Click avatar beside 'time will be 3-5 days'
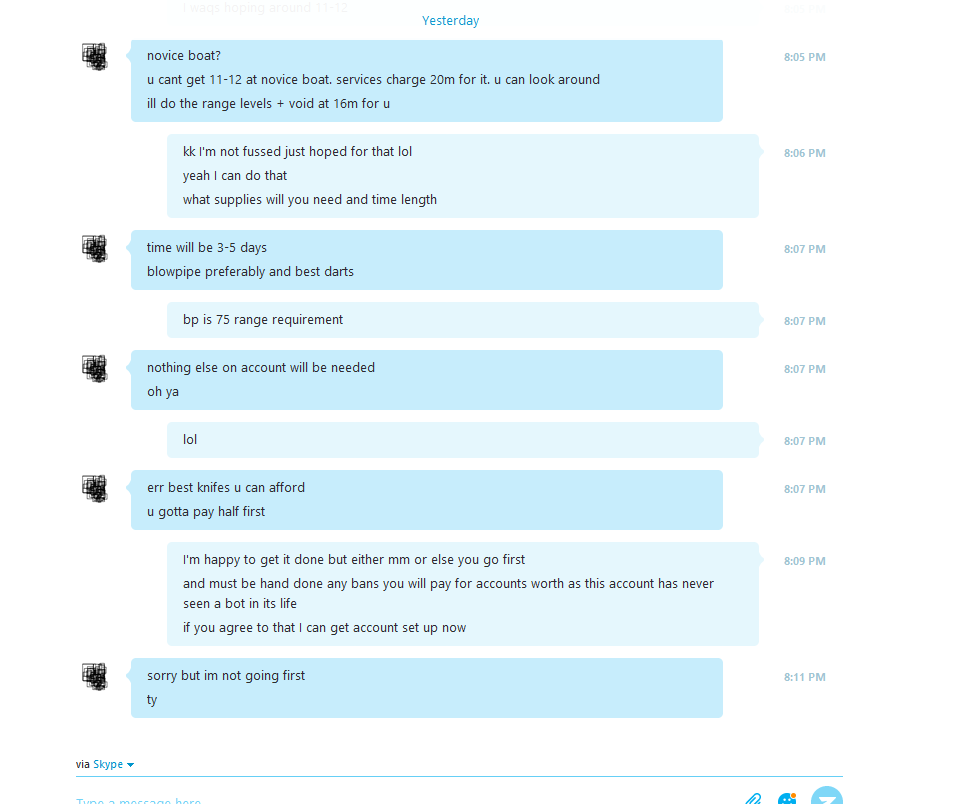This screenshot has height=804, width=967. tap(95, 248)
